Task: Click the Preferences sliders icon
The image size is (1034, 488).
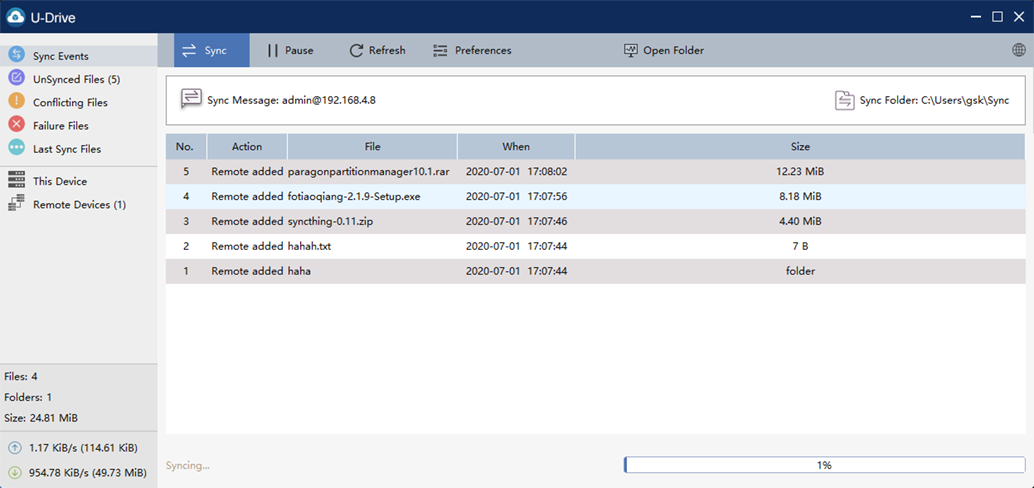Action: click(x=441, y=50)
